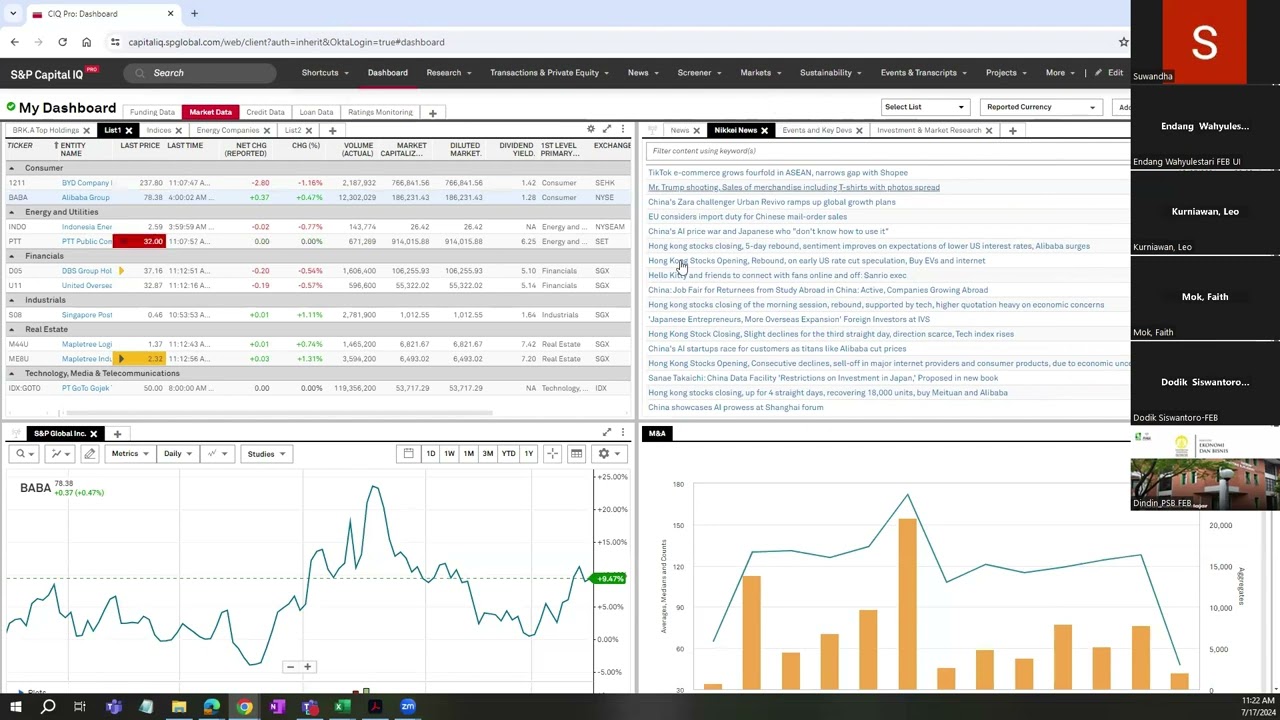The height and width of the screenshot is (720, 1280).
Task: Open Windows taskbar search
Action: coord(47,707)
